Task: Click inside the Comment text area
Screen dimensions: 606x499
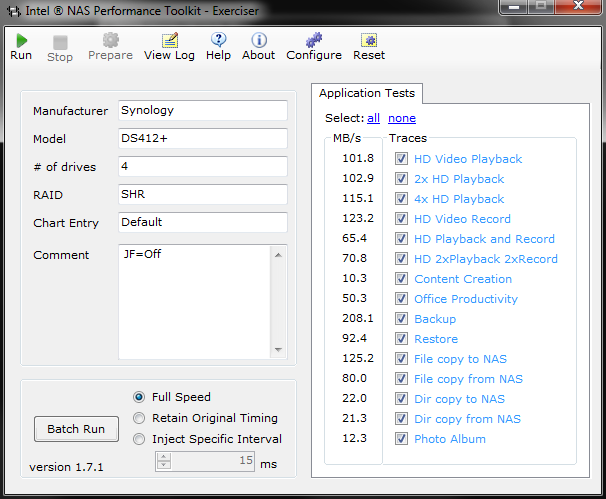Action: 194,302
